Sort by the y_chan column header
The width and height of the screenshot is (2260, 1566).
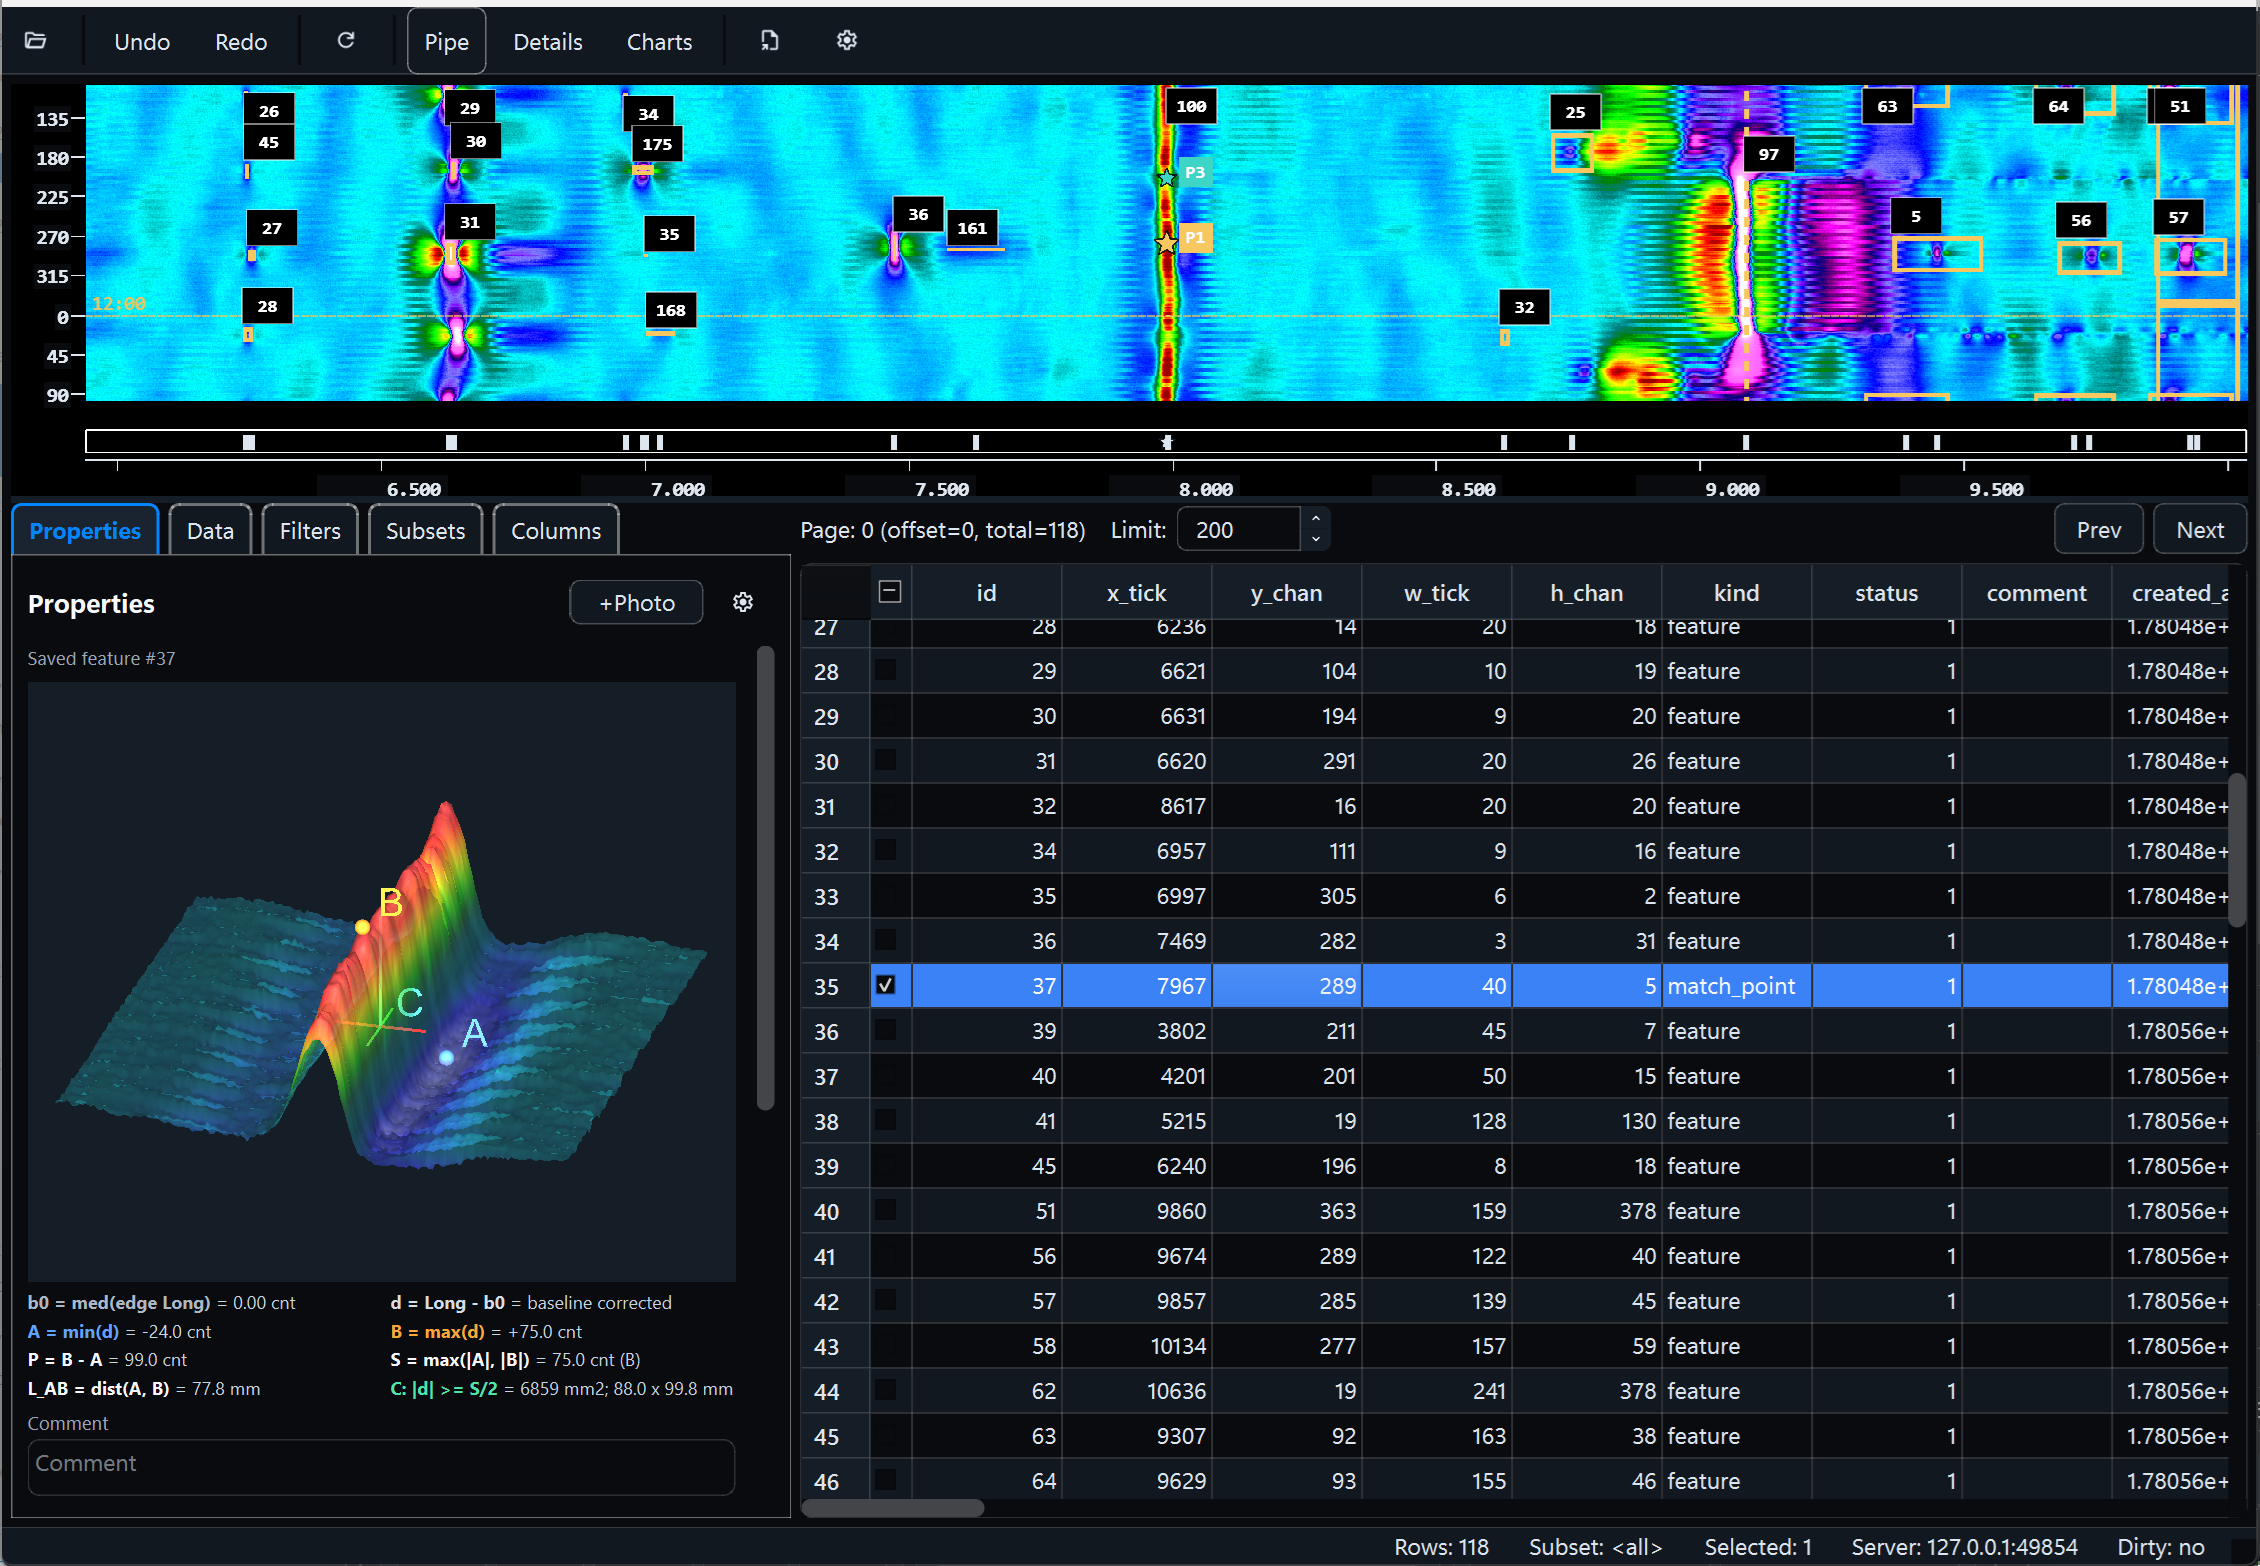1286,593
